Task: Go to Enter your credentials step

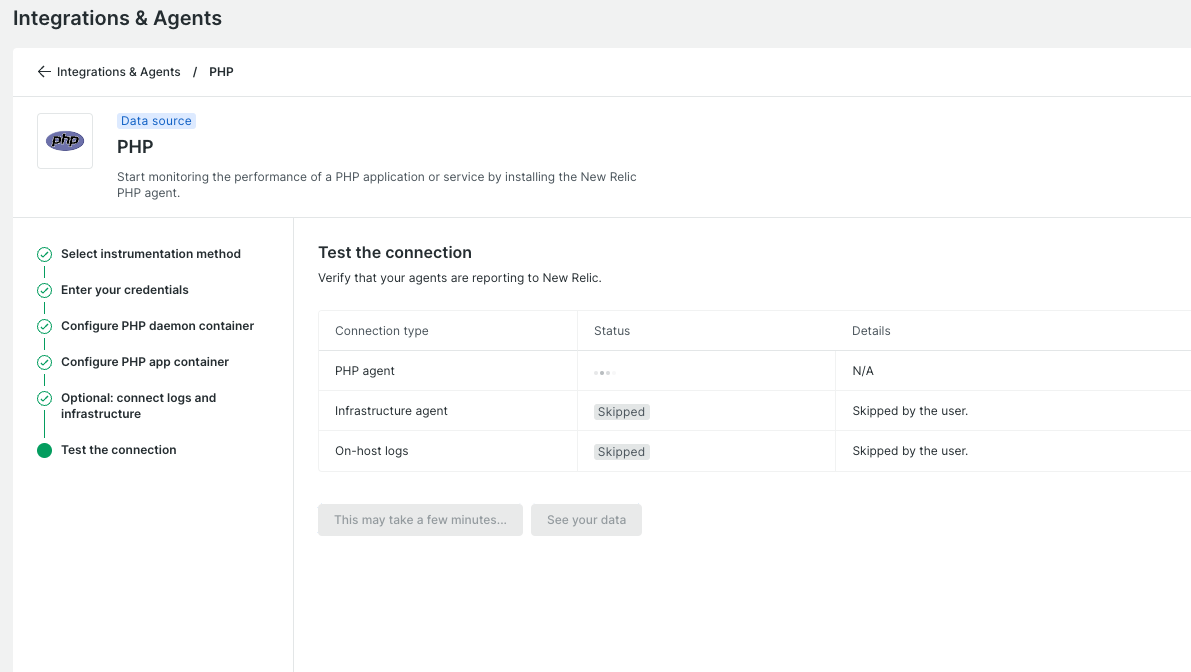Action: pyautogui.click(x=125, y=290)
